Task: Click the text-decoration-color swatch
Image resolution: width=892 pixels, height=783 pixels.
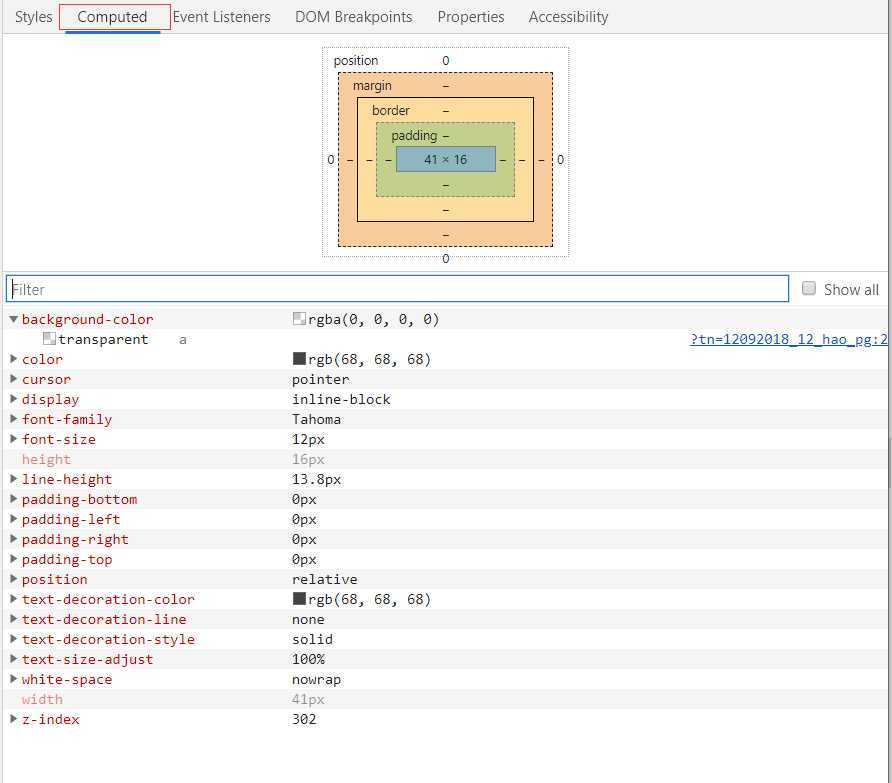Action: coord(299,599)
